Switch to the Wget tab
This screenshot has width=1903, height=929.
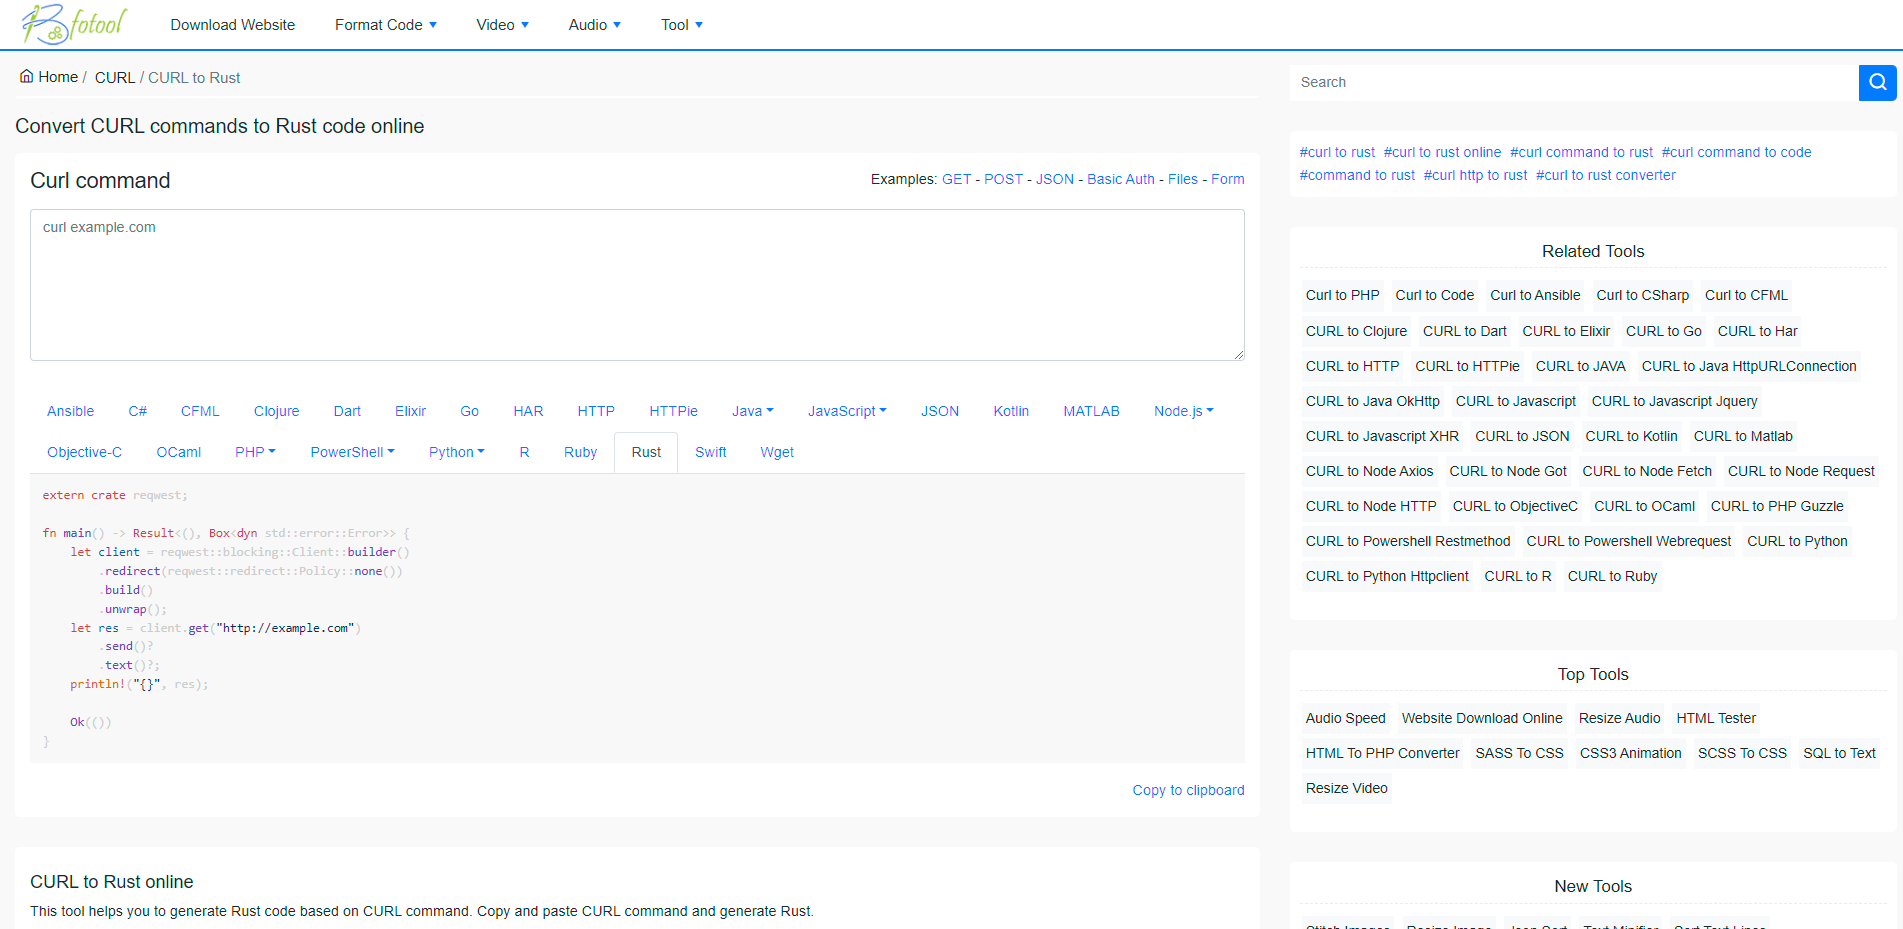point(776,452)
